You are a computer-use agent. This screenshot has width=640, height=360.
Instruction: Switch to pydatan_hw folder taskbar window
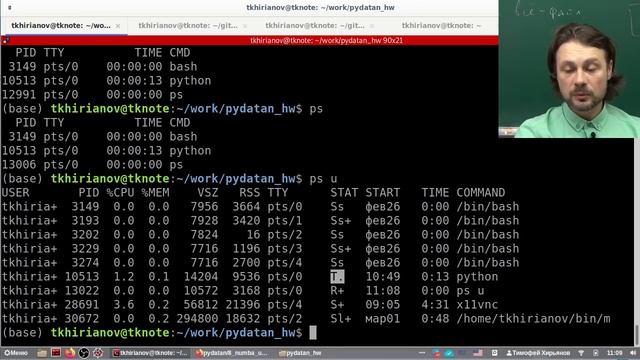coord(300,353)
